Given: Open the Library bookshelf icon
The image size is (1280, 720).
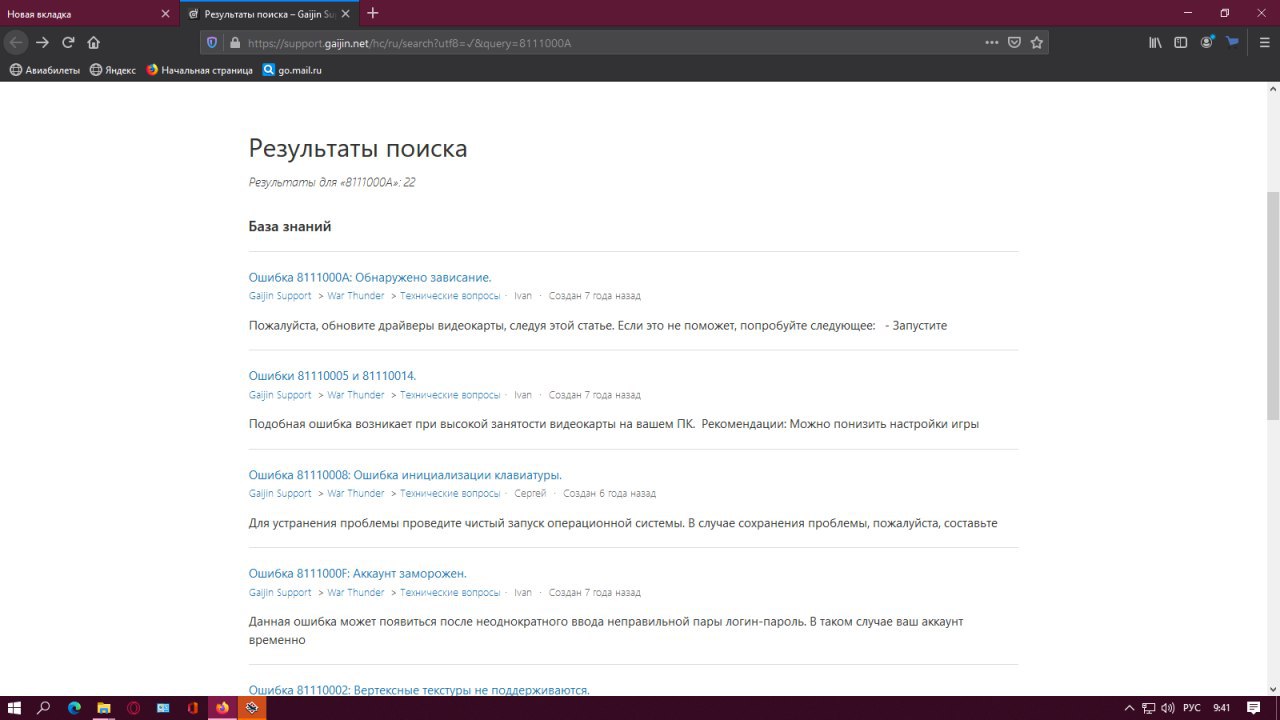Looking at the screenshot, I should [1155, 43].
